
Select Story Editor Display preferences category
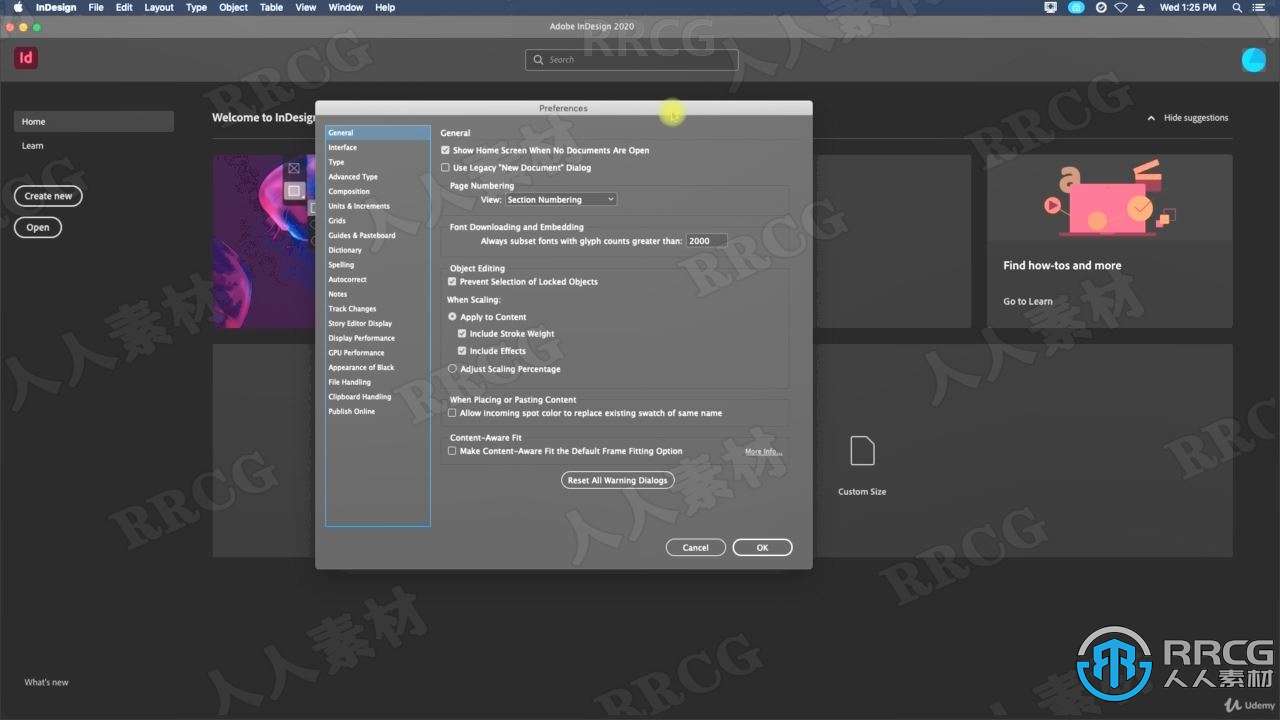[378, 323]
